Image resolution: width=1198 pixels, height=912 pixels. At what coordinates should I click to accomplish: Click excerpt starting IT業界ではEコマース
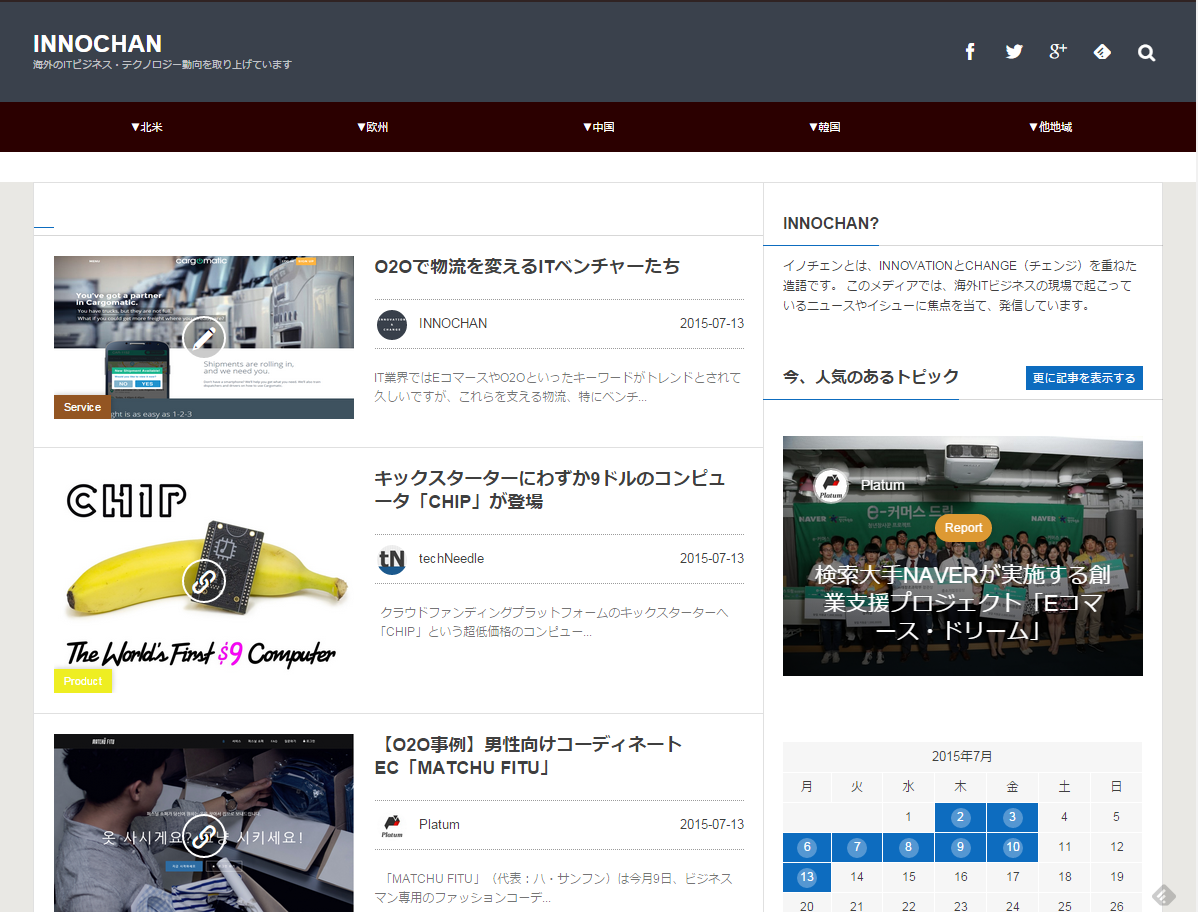[557, 387]
